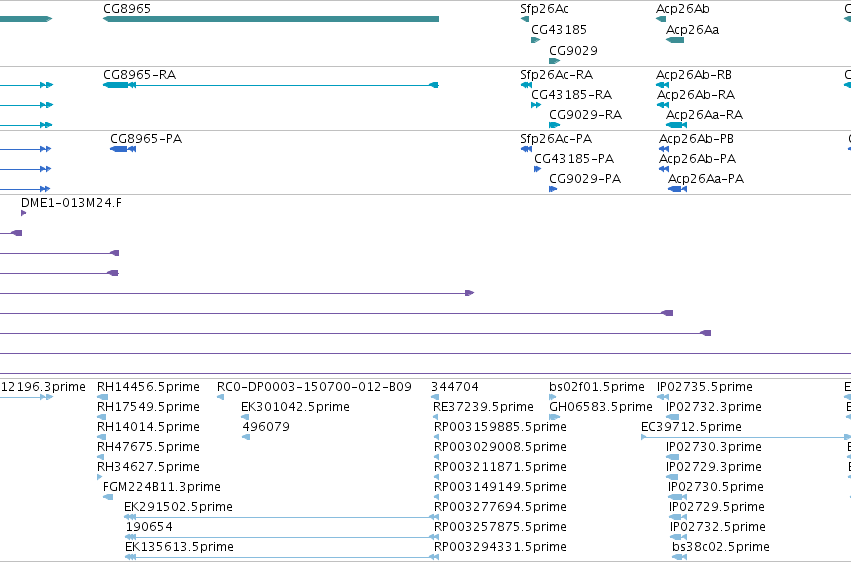
Task: Click the RP003149149.5prime EST
Action: [x=436, y=497]
